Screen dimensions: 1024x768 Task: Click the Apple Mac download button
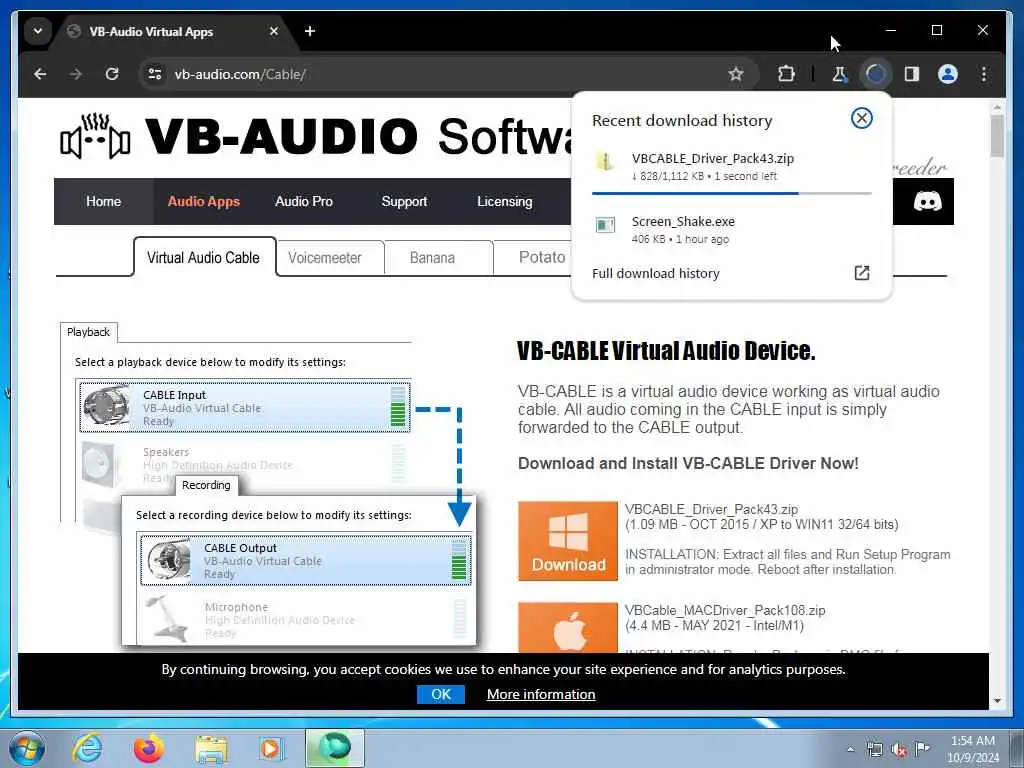click(x=568, y=628)
